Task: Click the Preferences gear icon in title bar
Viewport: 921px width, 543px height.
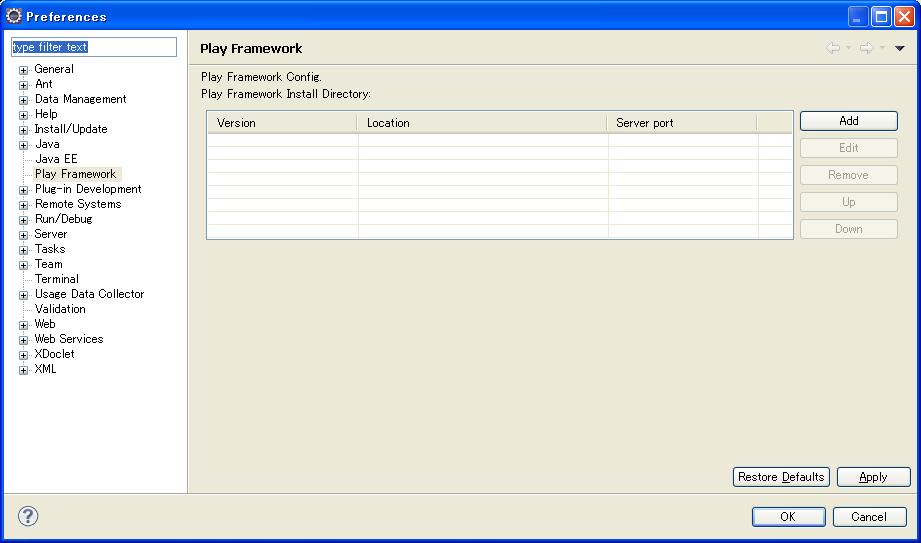Action: click(14, 16)
